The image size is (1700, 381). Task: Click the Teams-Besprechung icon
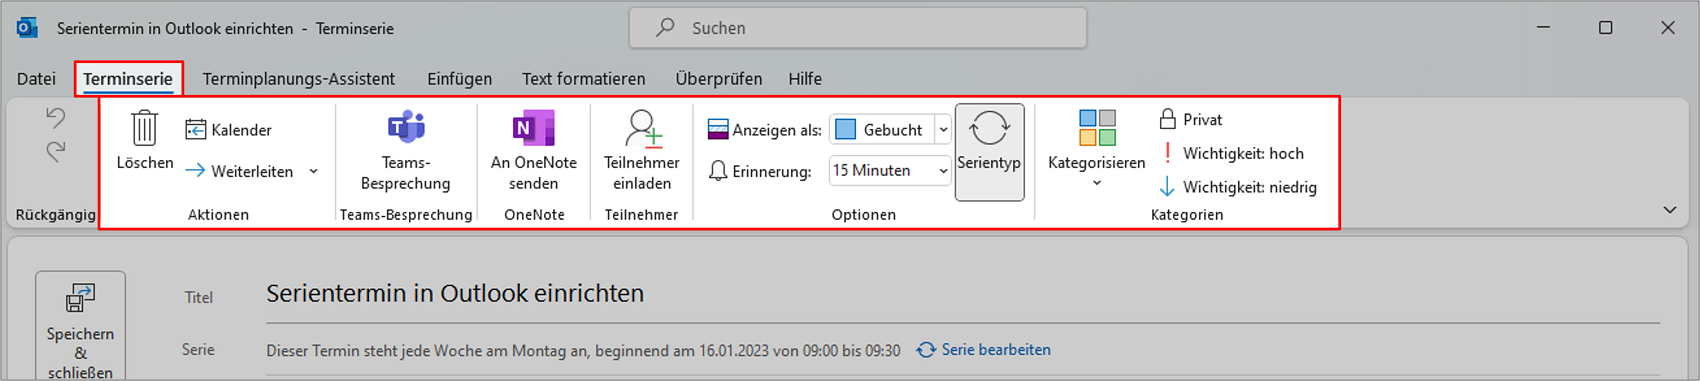click(x=406, y=128)
